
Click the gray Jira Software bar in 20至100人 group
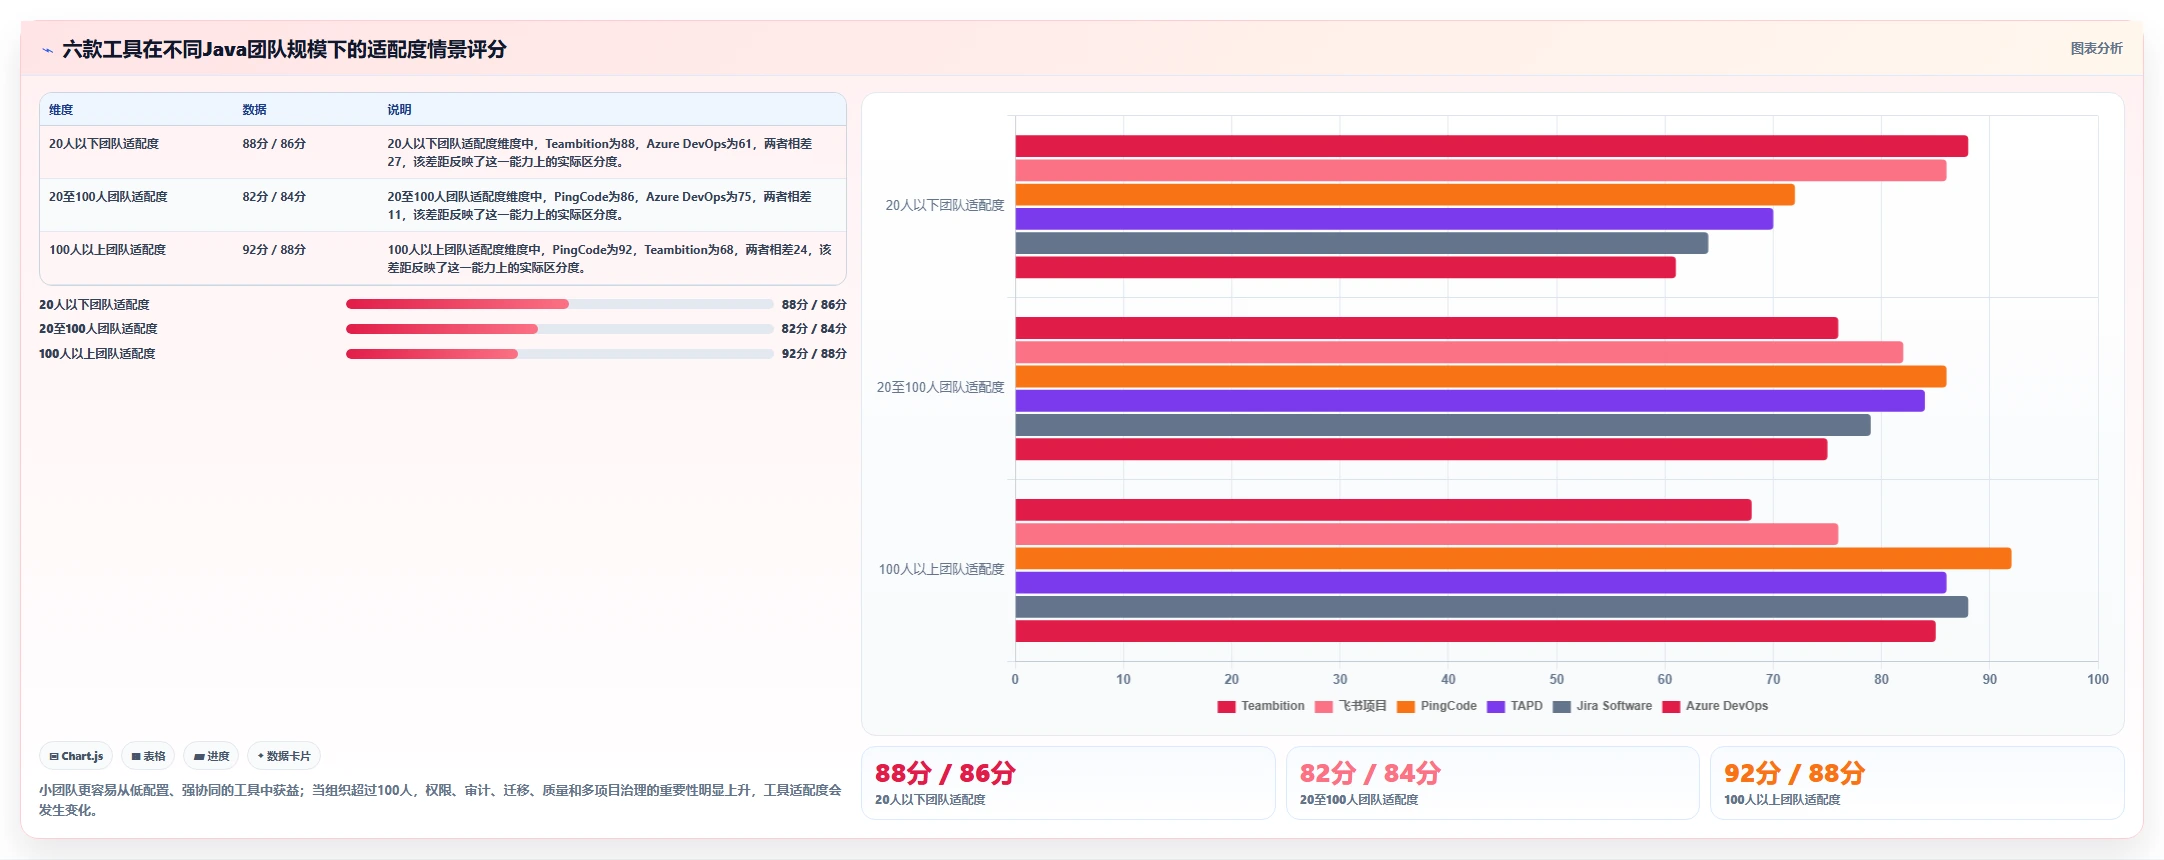click(1443, 425)
